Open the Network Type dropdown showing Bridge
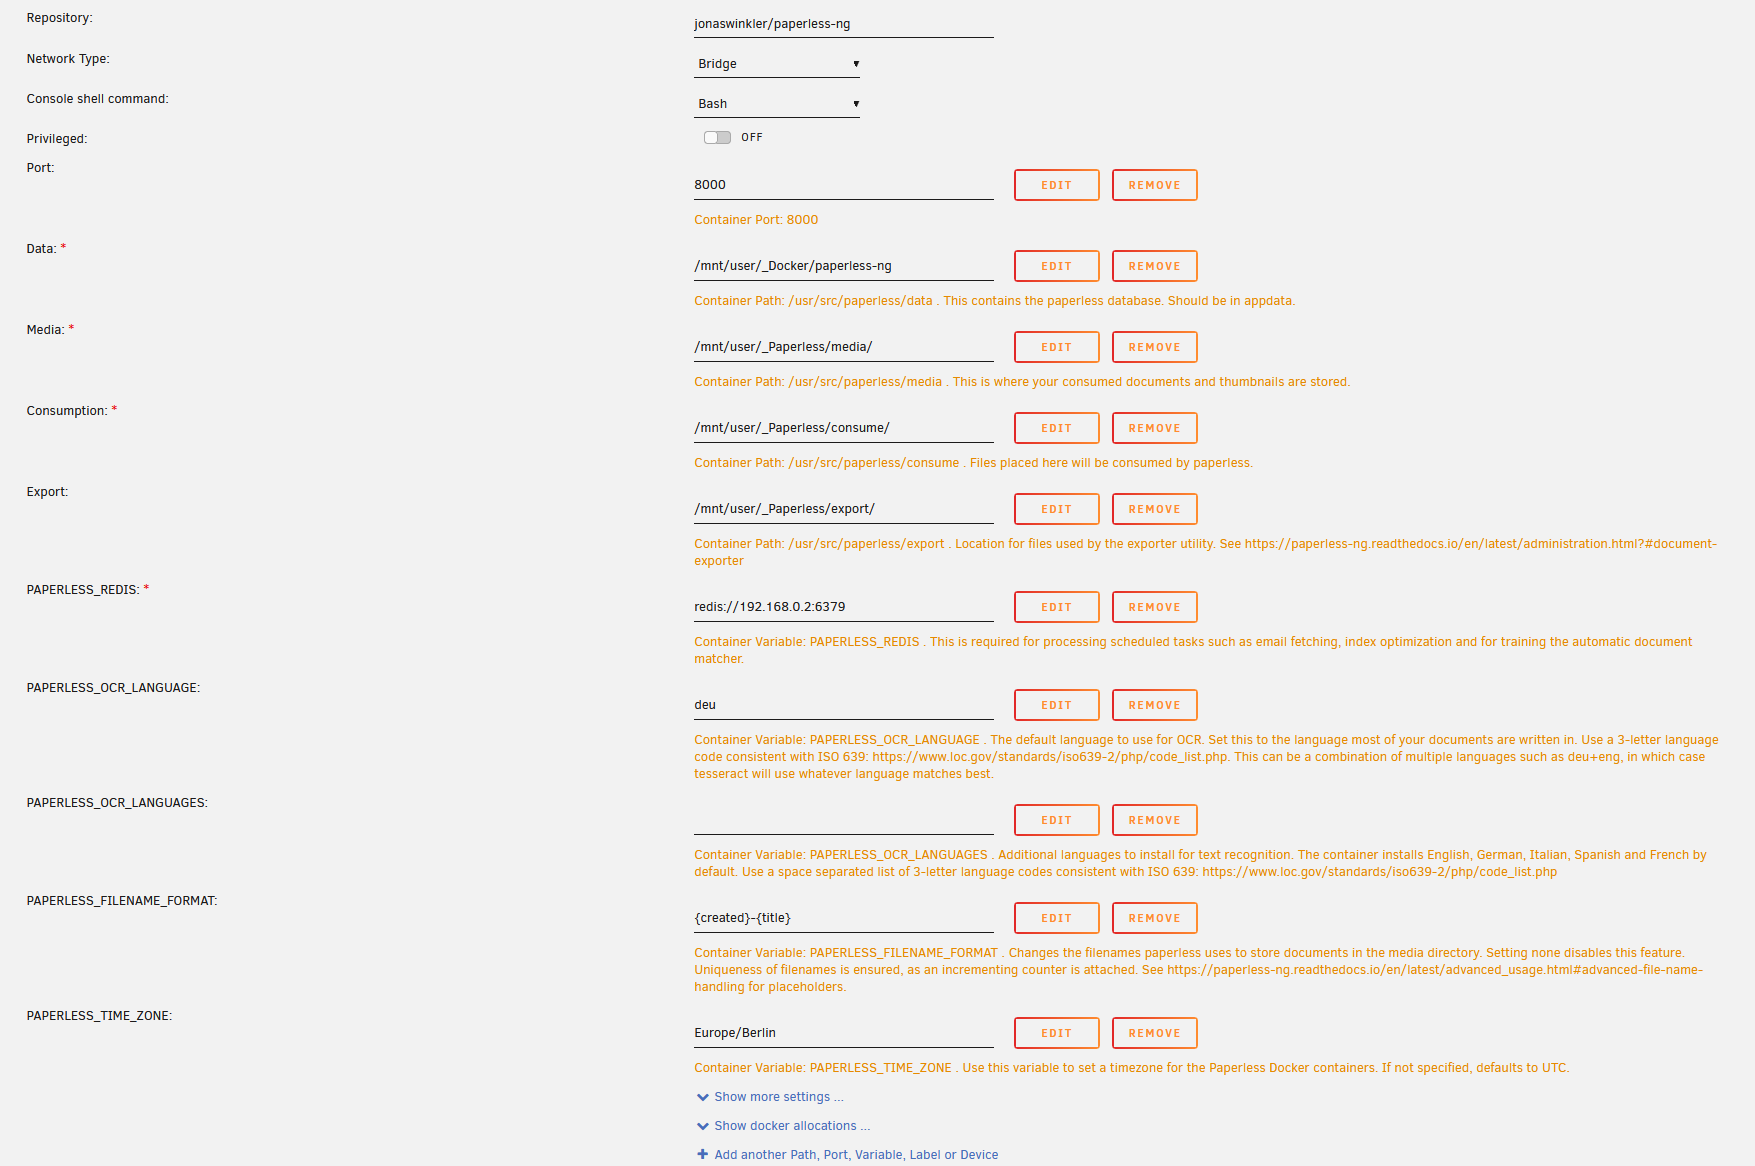The image size is (1755, 1166). click(x=777, y=64)
